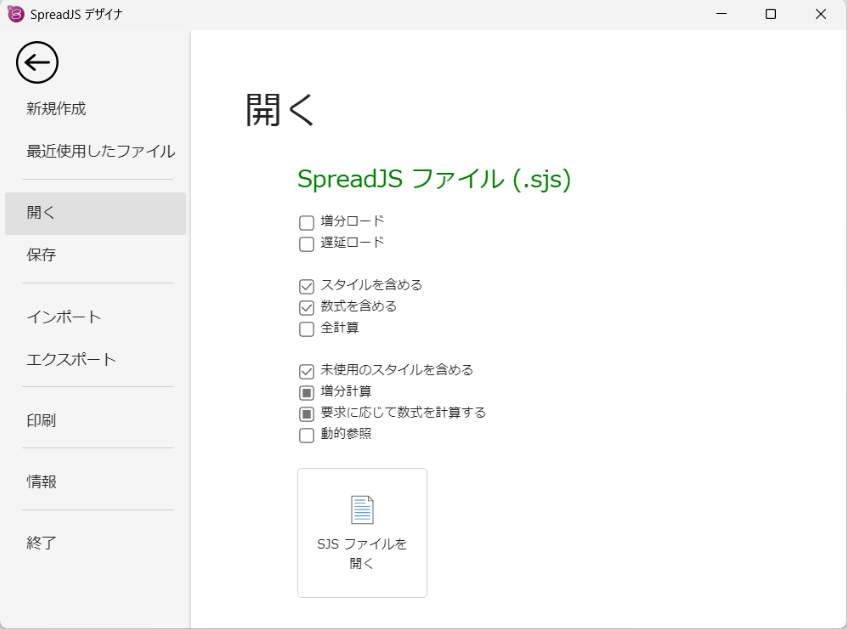The height and width of the screenshot is (629, 847).
Task: Select the 開く sidebar item
Action: click(96, 213)
